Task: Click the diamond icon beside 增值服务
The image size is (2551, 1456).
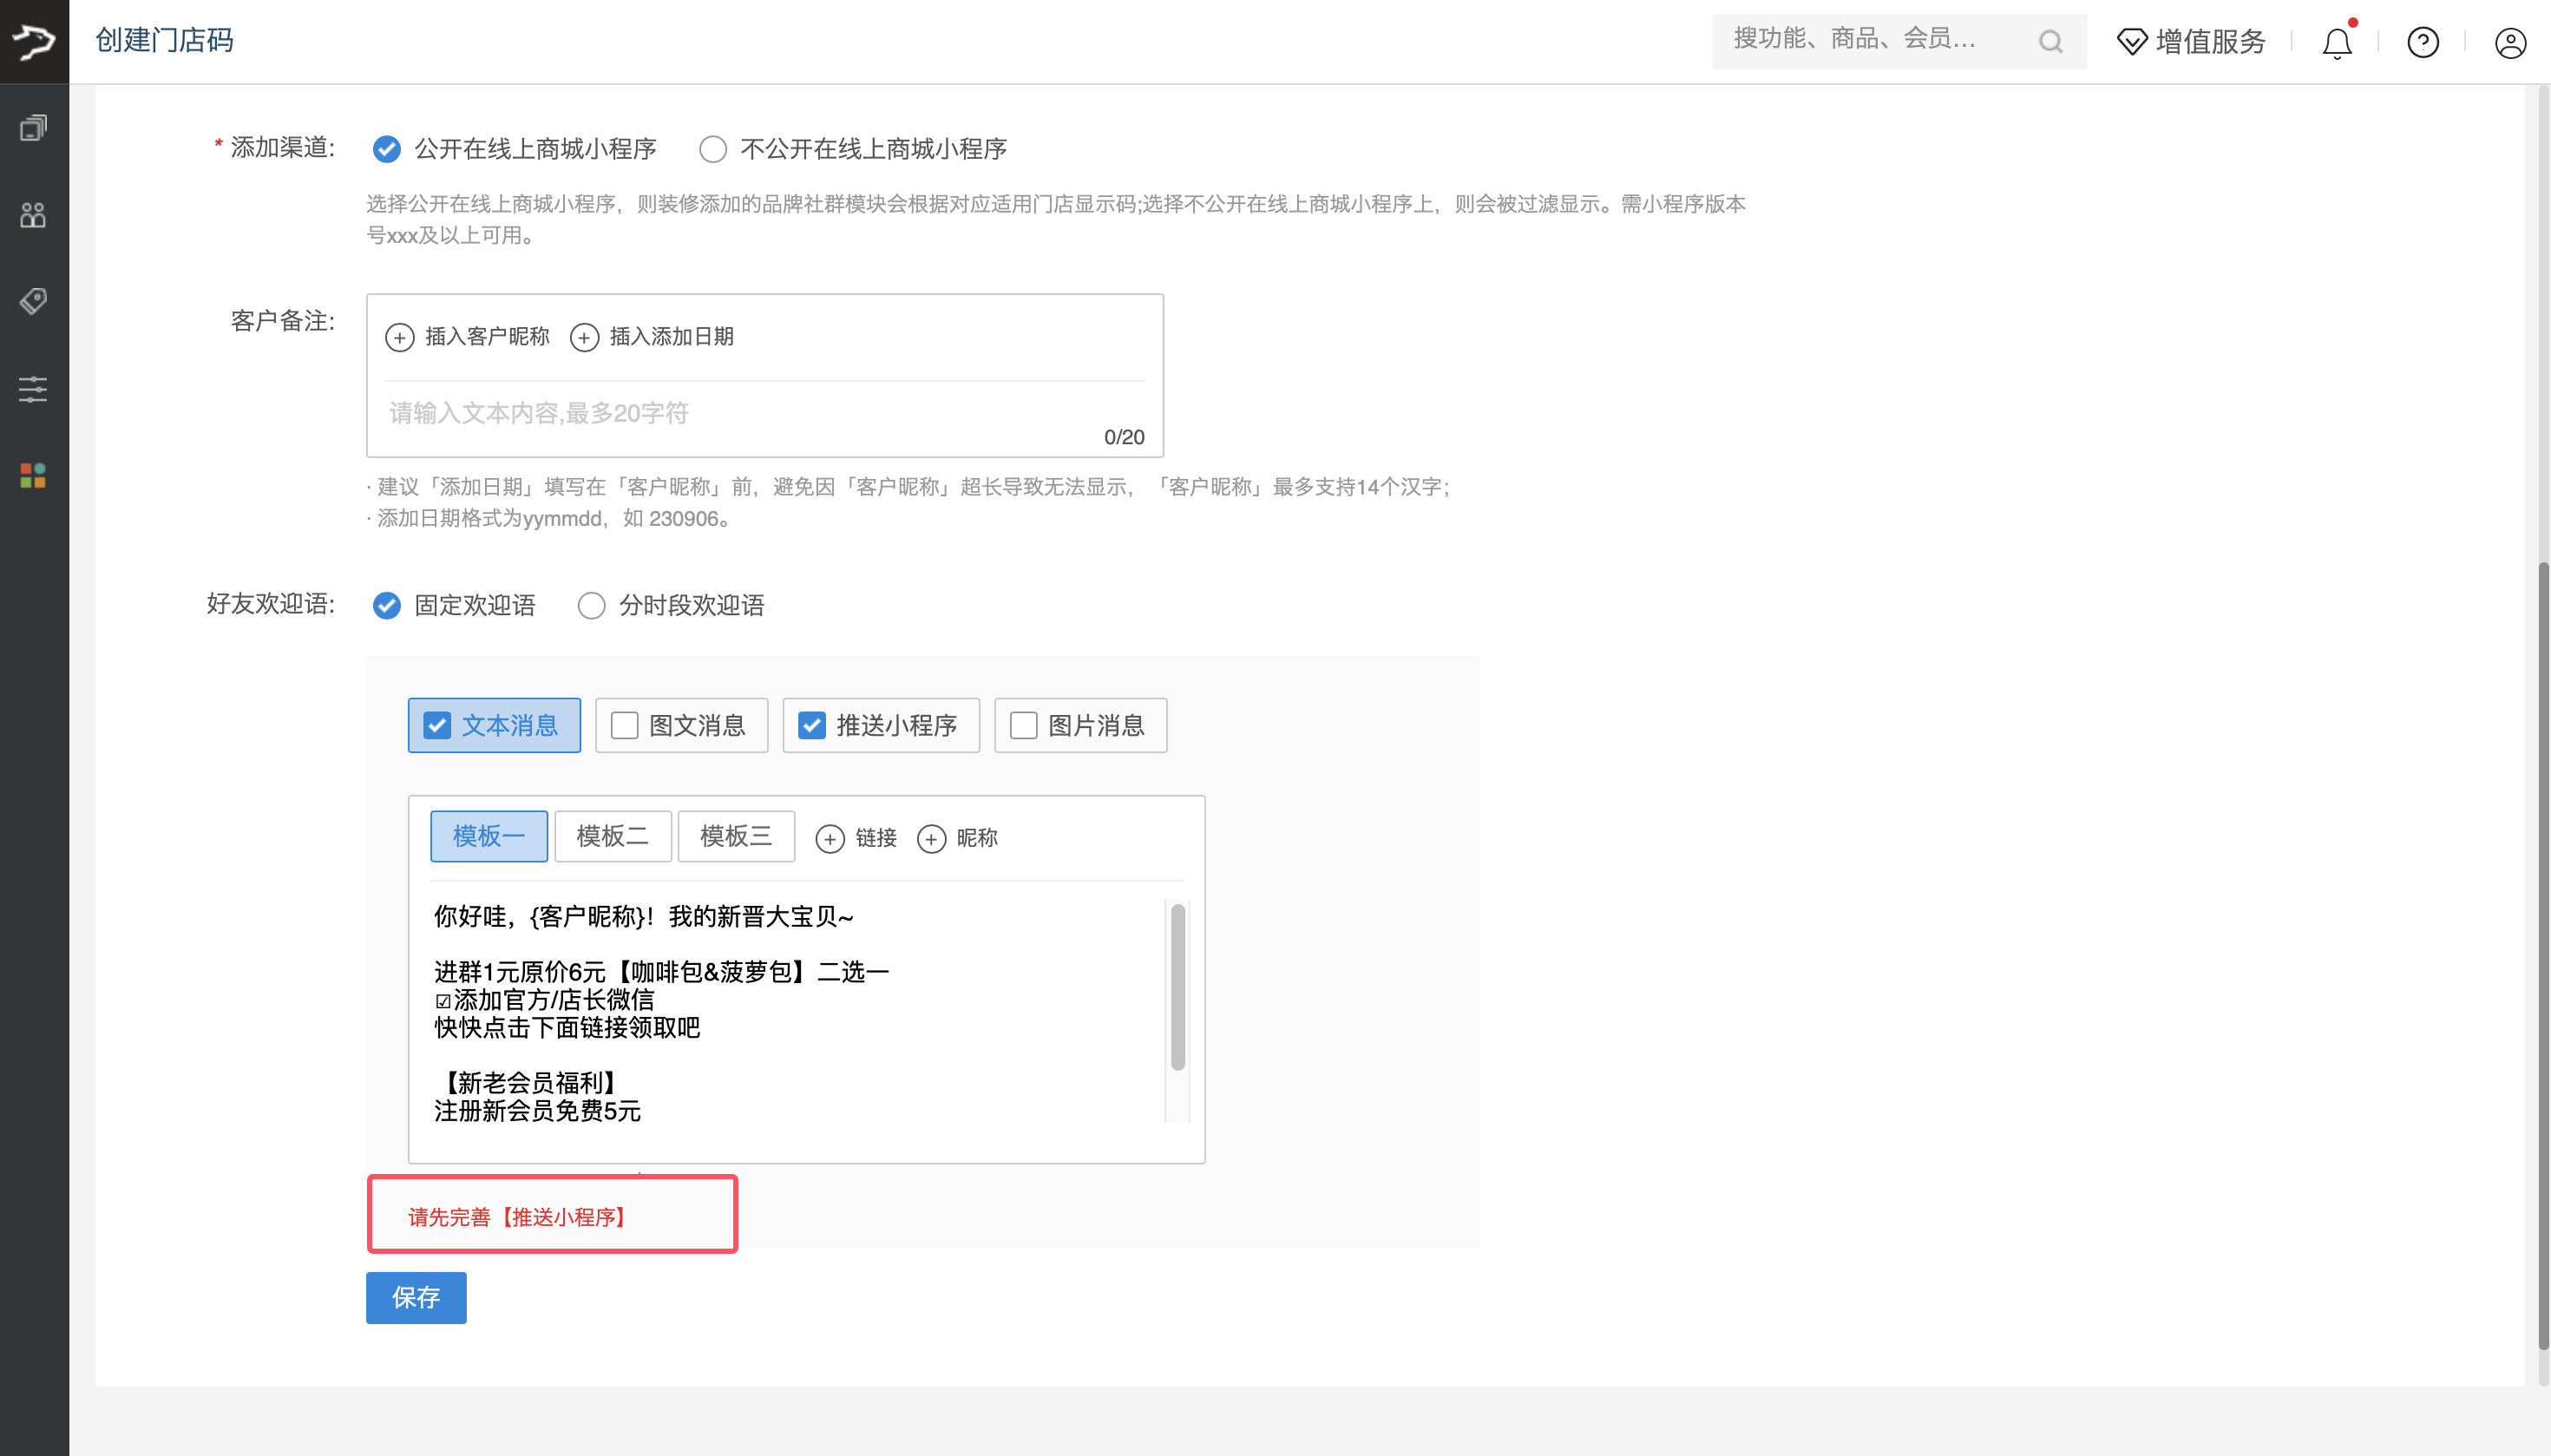Action: [2132, 42]
